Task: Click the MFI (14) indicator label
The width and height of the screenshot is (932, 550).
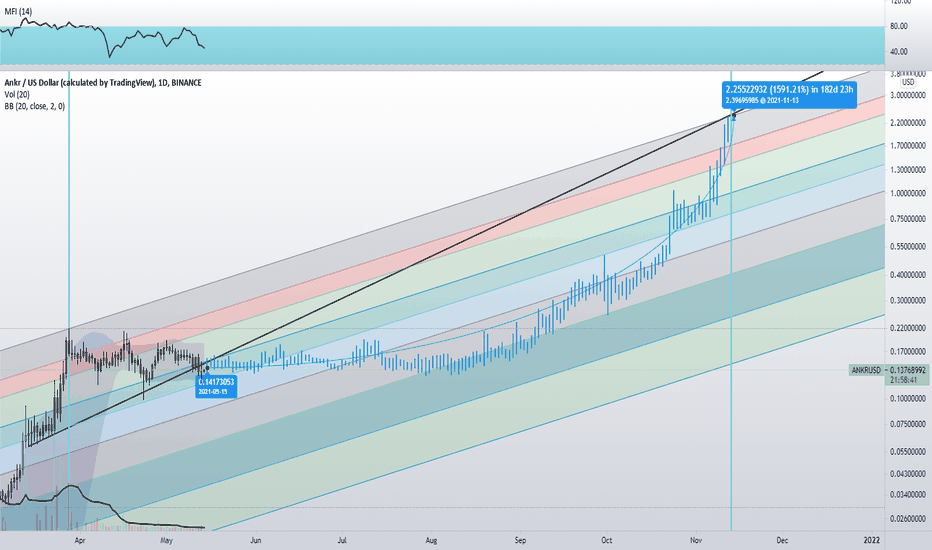Action: (x=18, y=11)
